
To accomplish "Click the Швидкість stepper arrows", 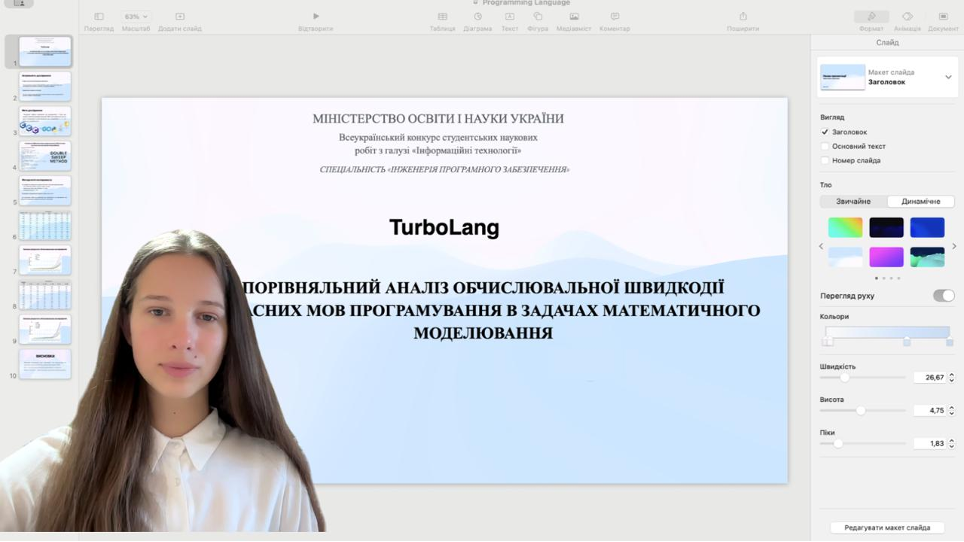I will [x=952, y=377].
